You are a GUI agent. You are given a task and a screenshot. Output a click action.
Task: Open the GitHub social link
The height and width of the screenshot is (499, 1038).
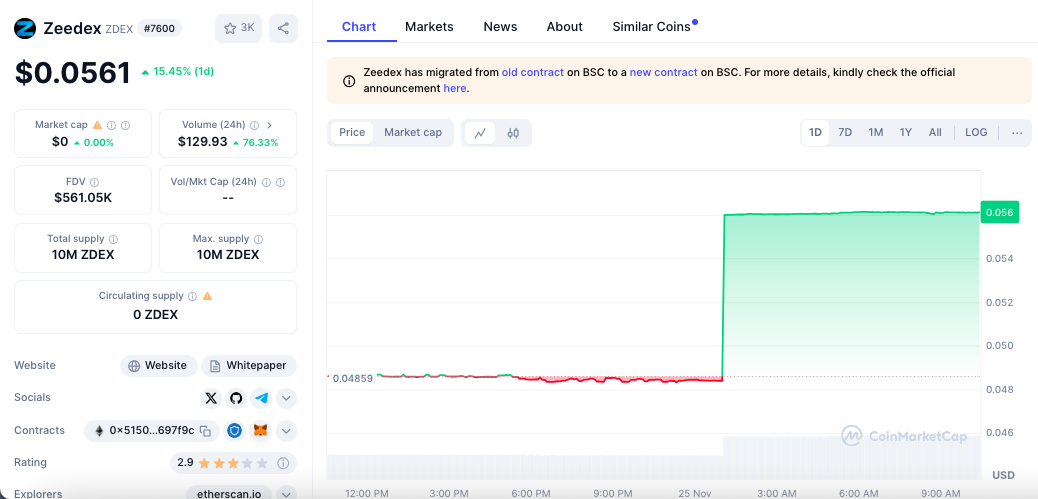pos(236,398)
